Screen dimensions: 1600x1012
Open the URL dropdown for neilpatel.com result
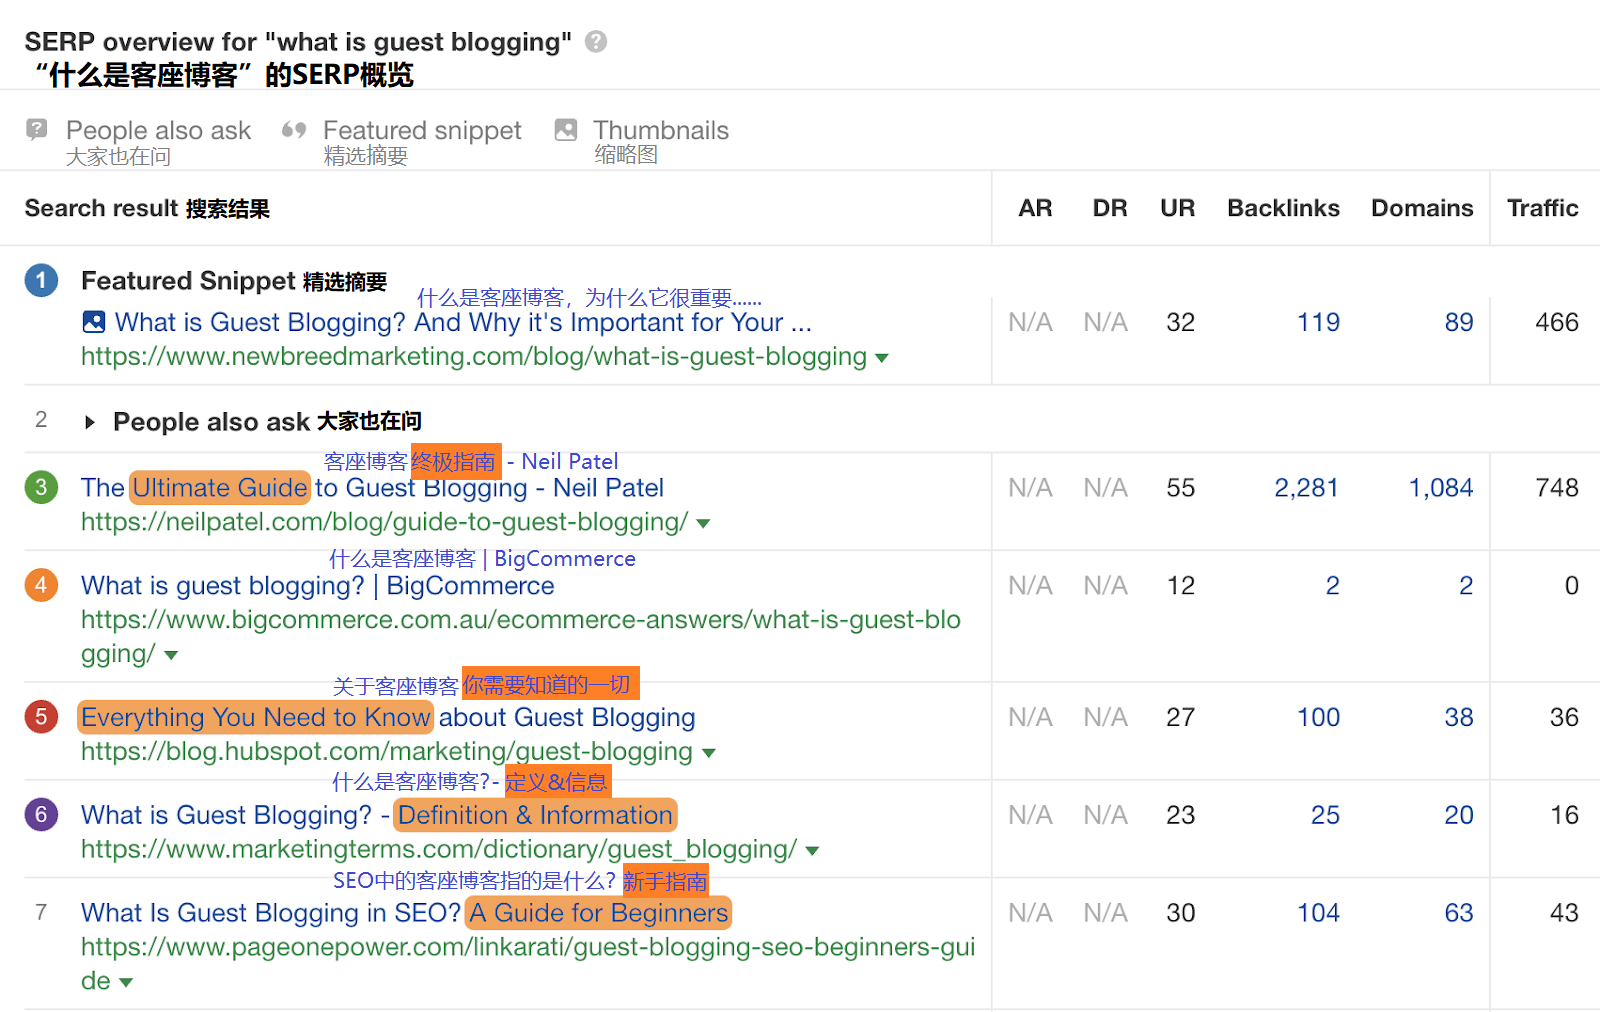coord(703,522)
